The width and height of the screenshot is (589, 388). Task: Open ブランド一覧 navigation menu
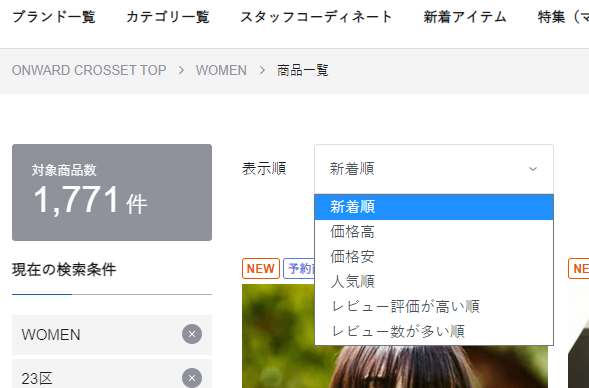point(54,17)
